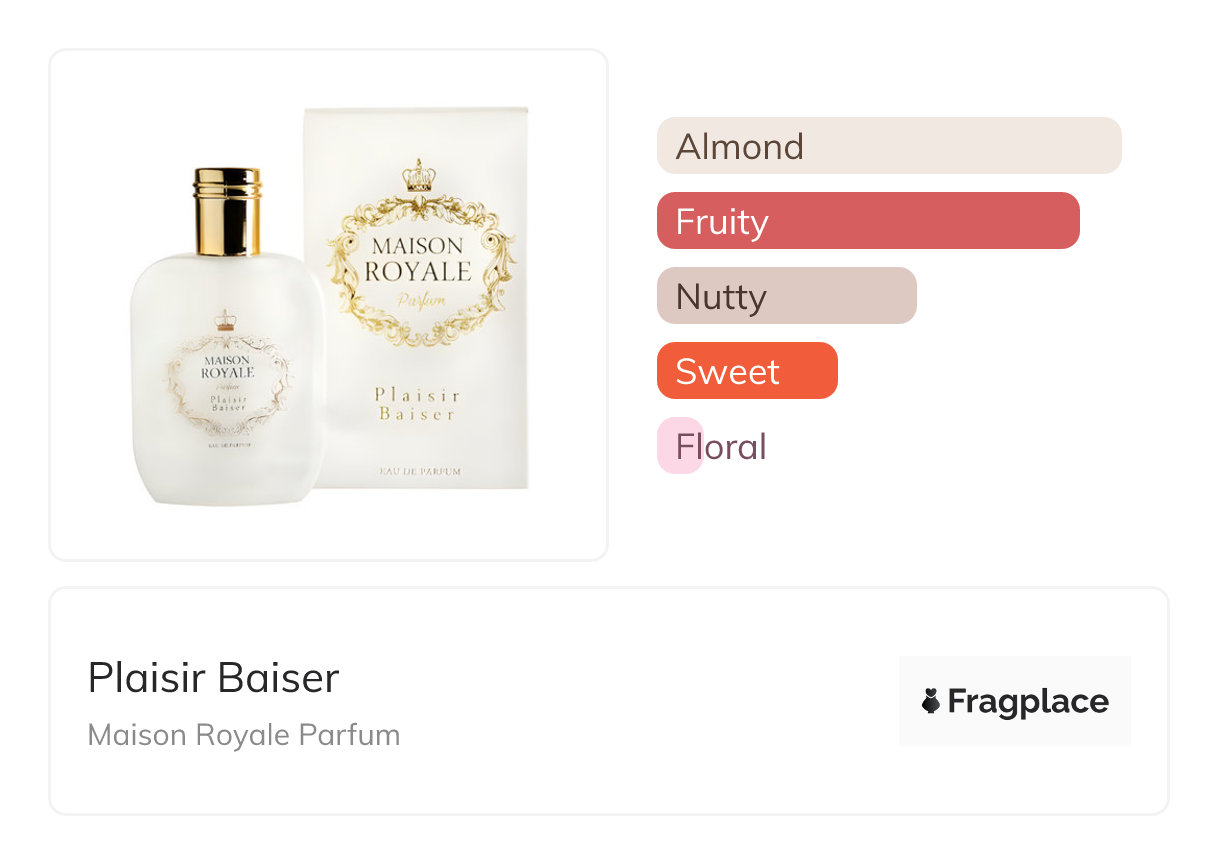Click the gold cap of the bottle
The height and width of the screenshot is (864, 1218).
point(227,210)
